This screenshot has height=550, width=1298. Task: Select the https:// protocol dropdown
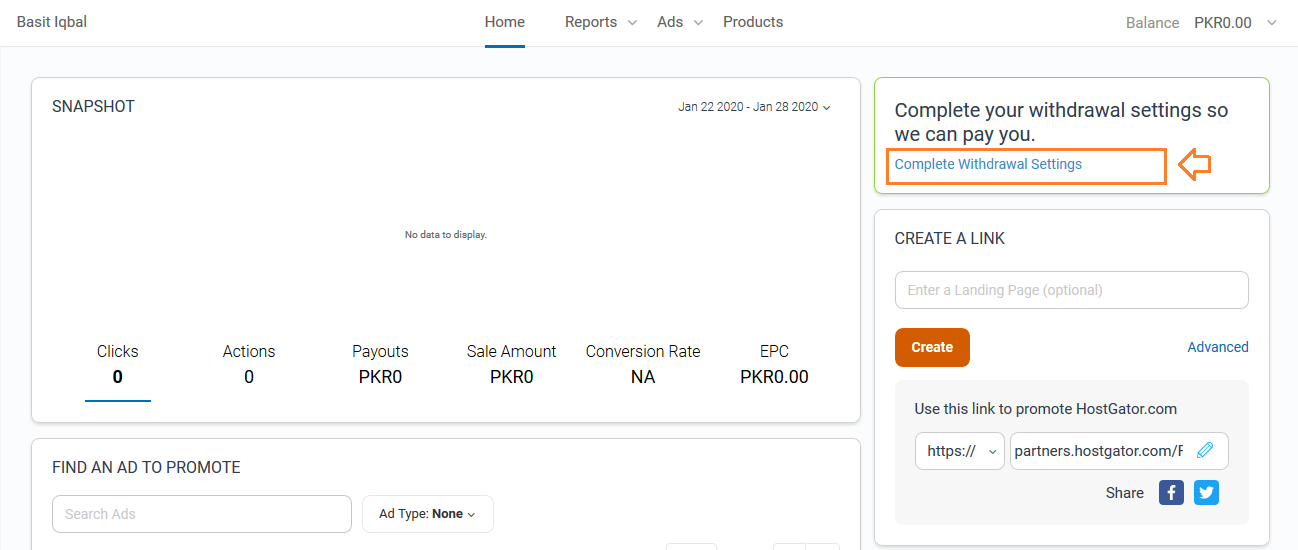tap(960, 451)
